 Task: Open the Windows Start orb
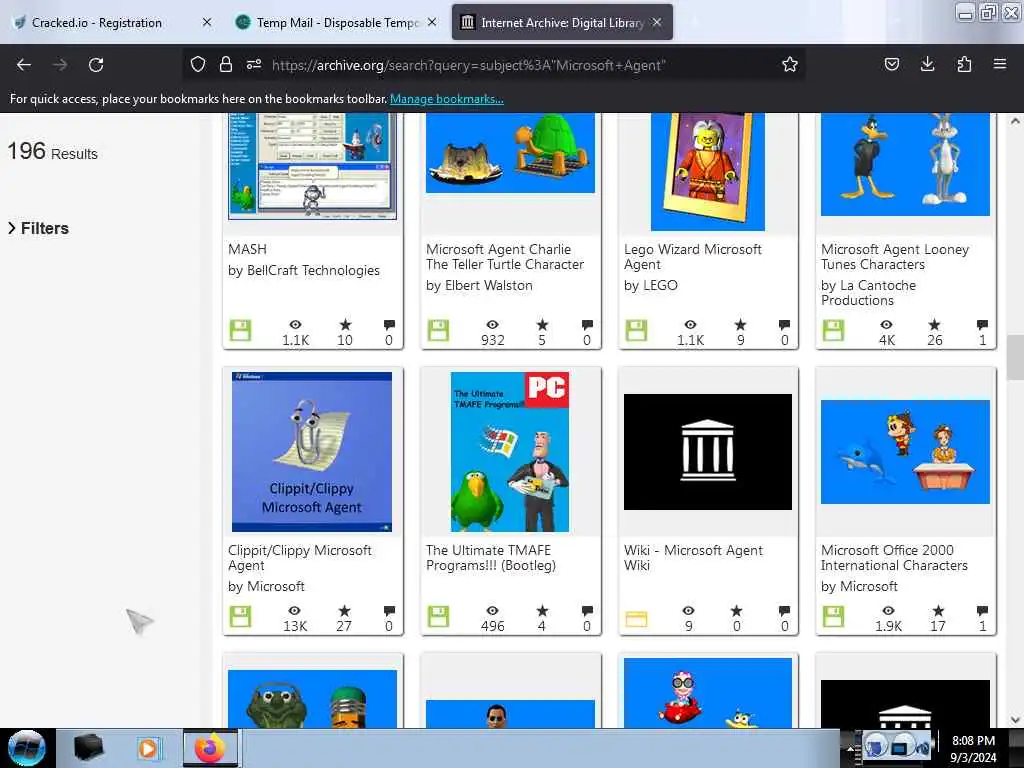pos(27,748)
